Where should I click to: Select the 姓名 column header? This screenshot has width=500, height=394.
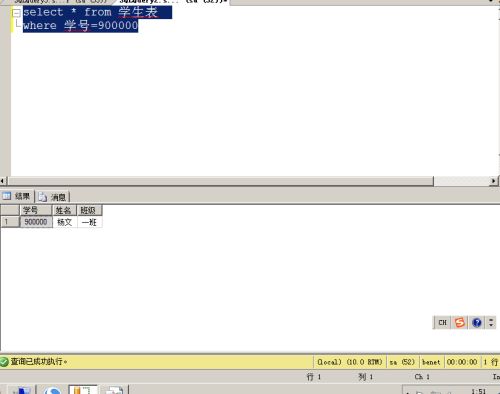(65, 210)
